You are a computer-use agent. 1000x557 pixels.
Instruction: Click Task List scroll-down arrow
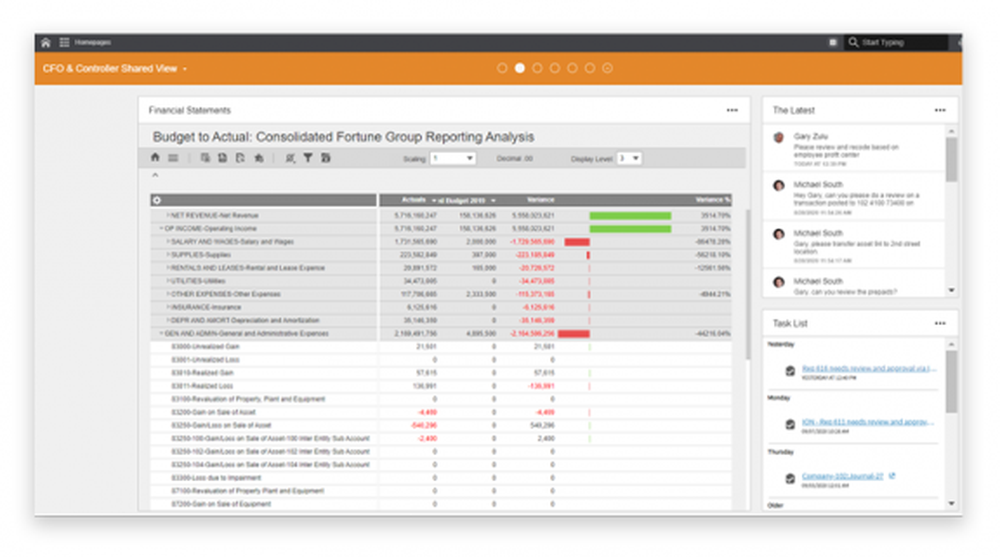click(951, 503)
